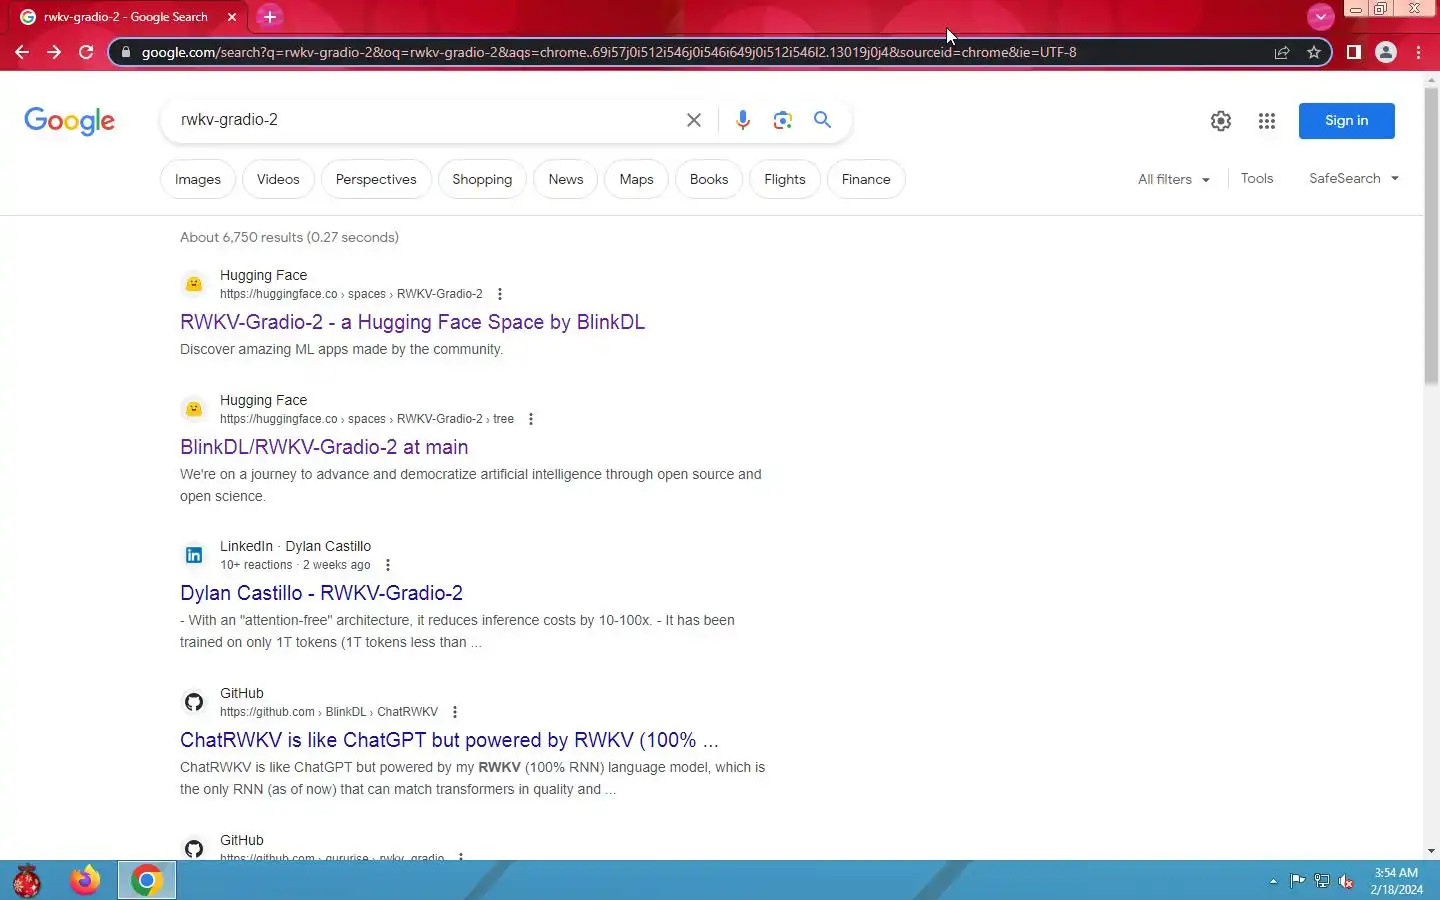Open the start menu launcher icon
The width and height of the screenshot is (1440, 900).
[27, 880]
